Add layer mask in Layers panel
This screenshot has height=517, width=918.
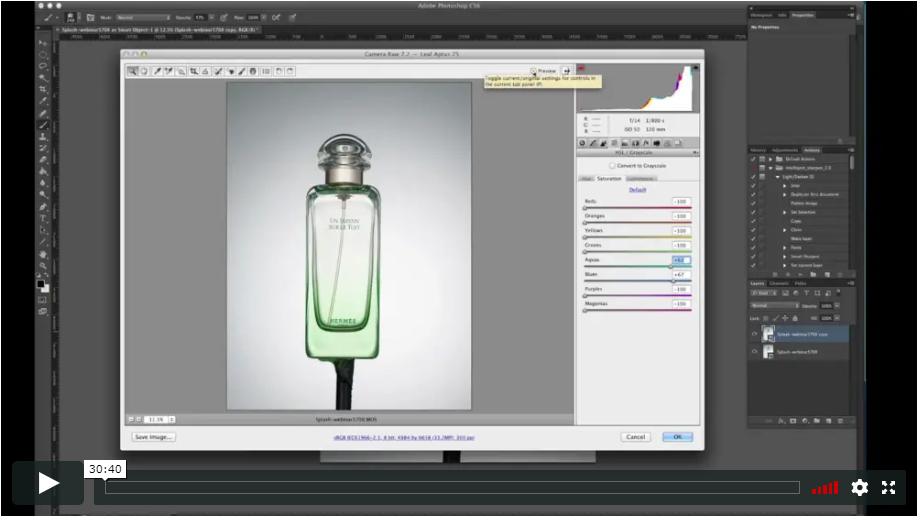(793, 421)
